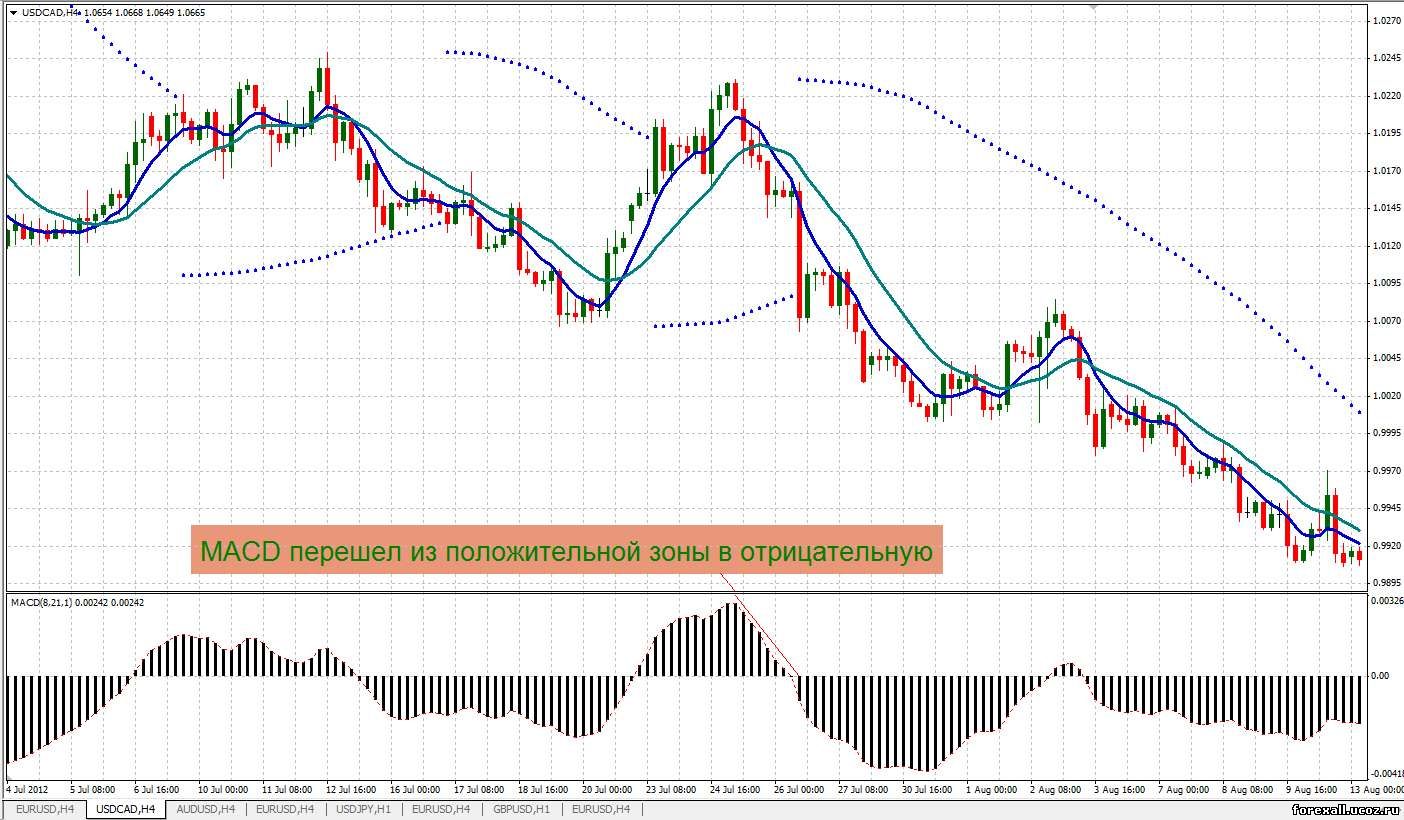The height and width of the screenshot is (820, 1404).
Task: Switch to the USDJPY,H1 chart tab
Action: tap(364, 808)
